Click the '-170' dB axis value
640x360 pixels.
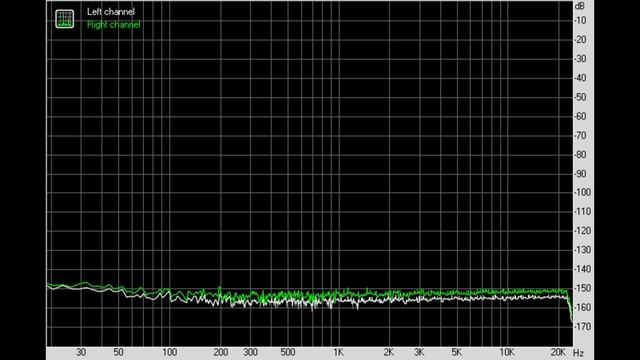(x=582, y=327)
